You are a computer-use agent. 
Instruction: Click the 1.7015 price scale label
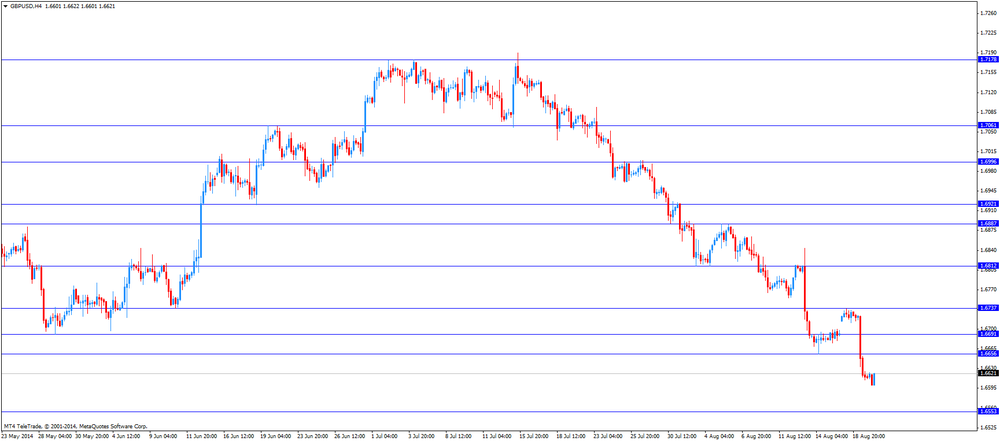(x=989, y=151)
